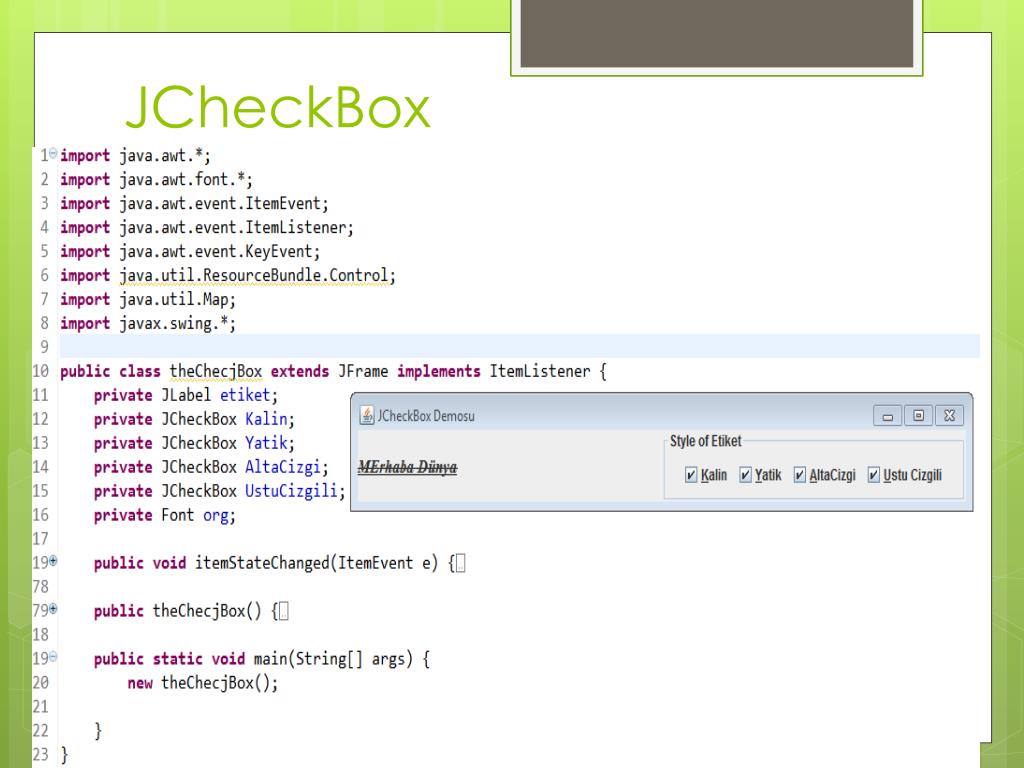
Task: Click 'java.awt.event.KeyEvent' import text
Action: 216,251
